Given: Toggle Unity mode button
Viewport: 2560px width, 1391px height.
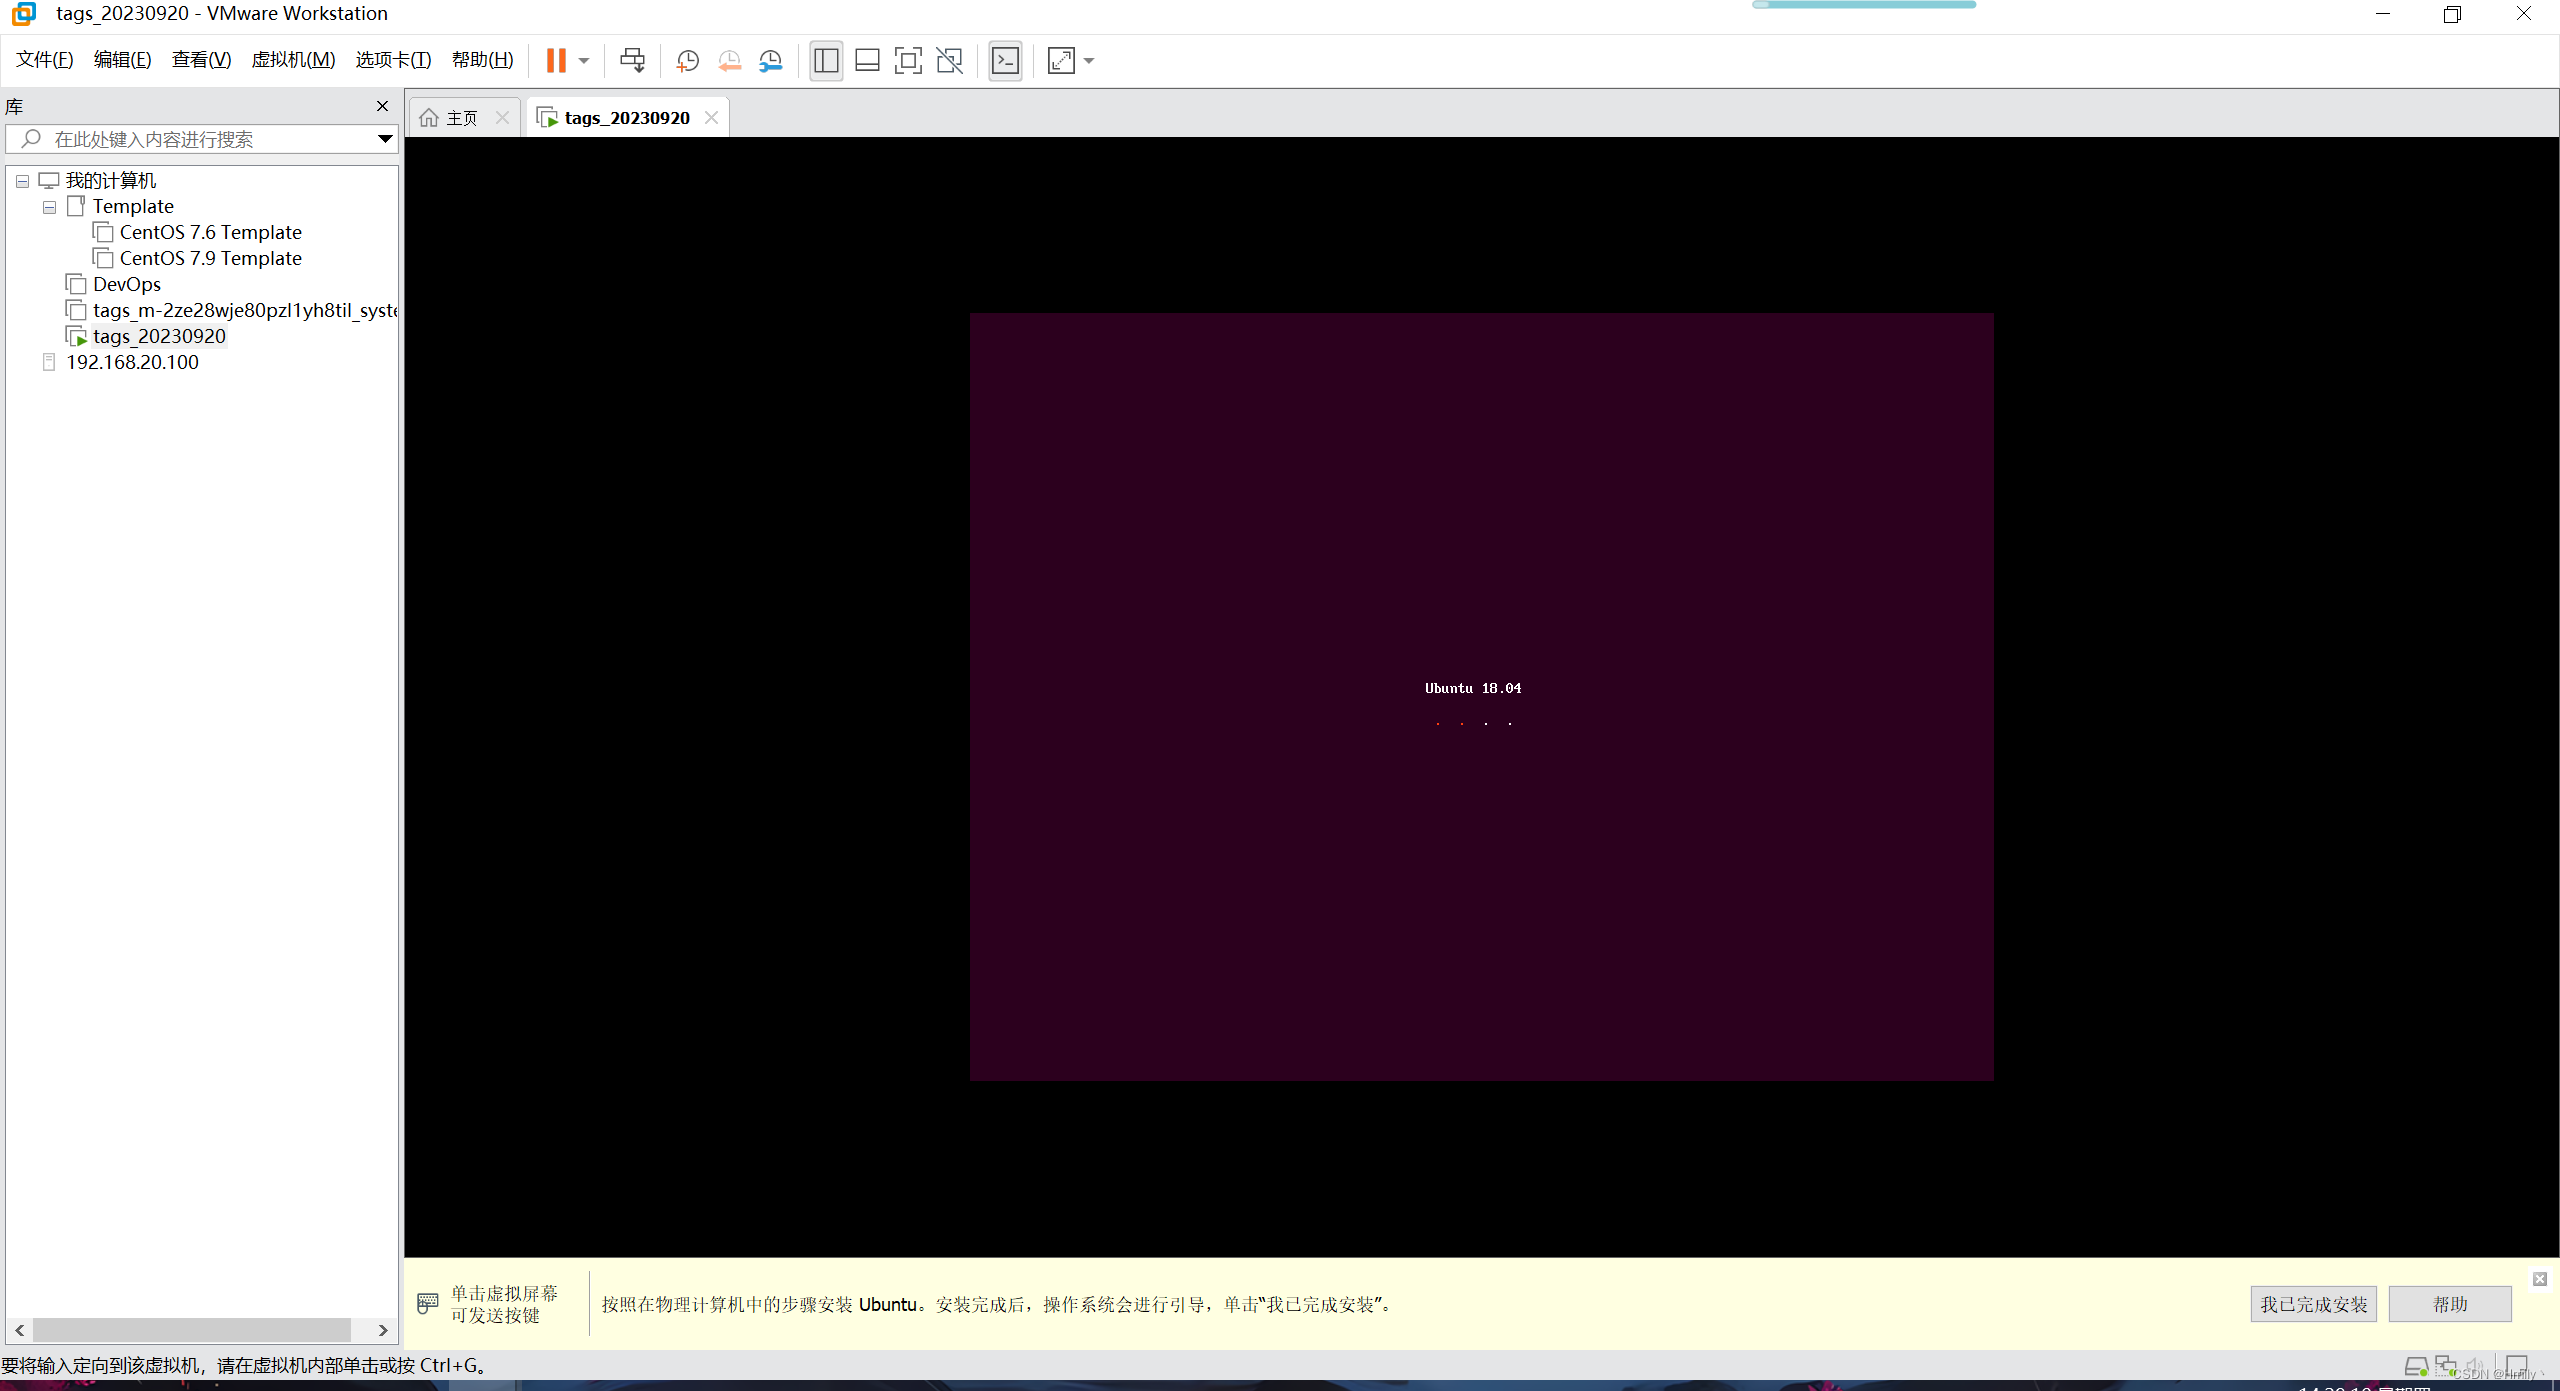Looking at the screenshot, I should click(948, 60).
